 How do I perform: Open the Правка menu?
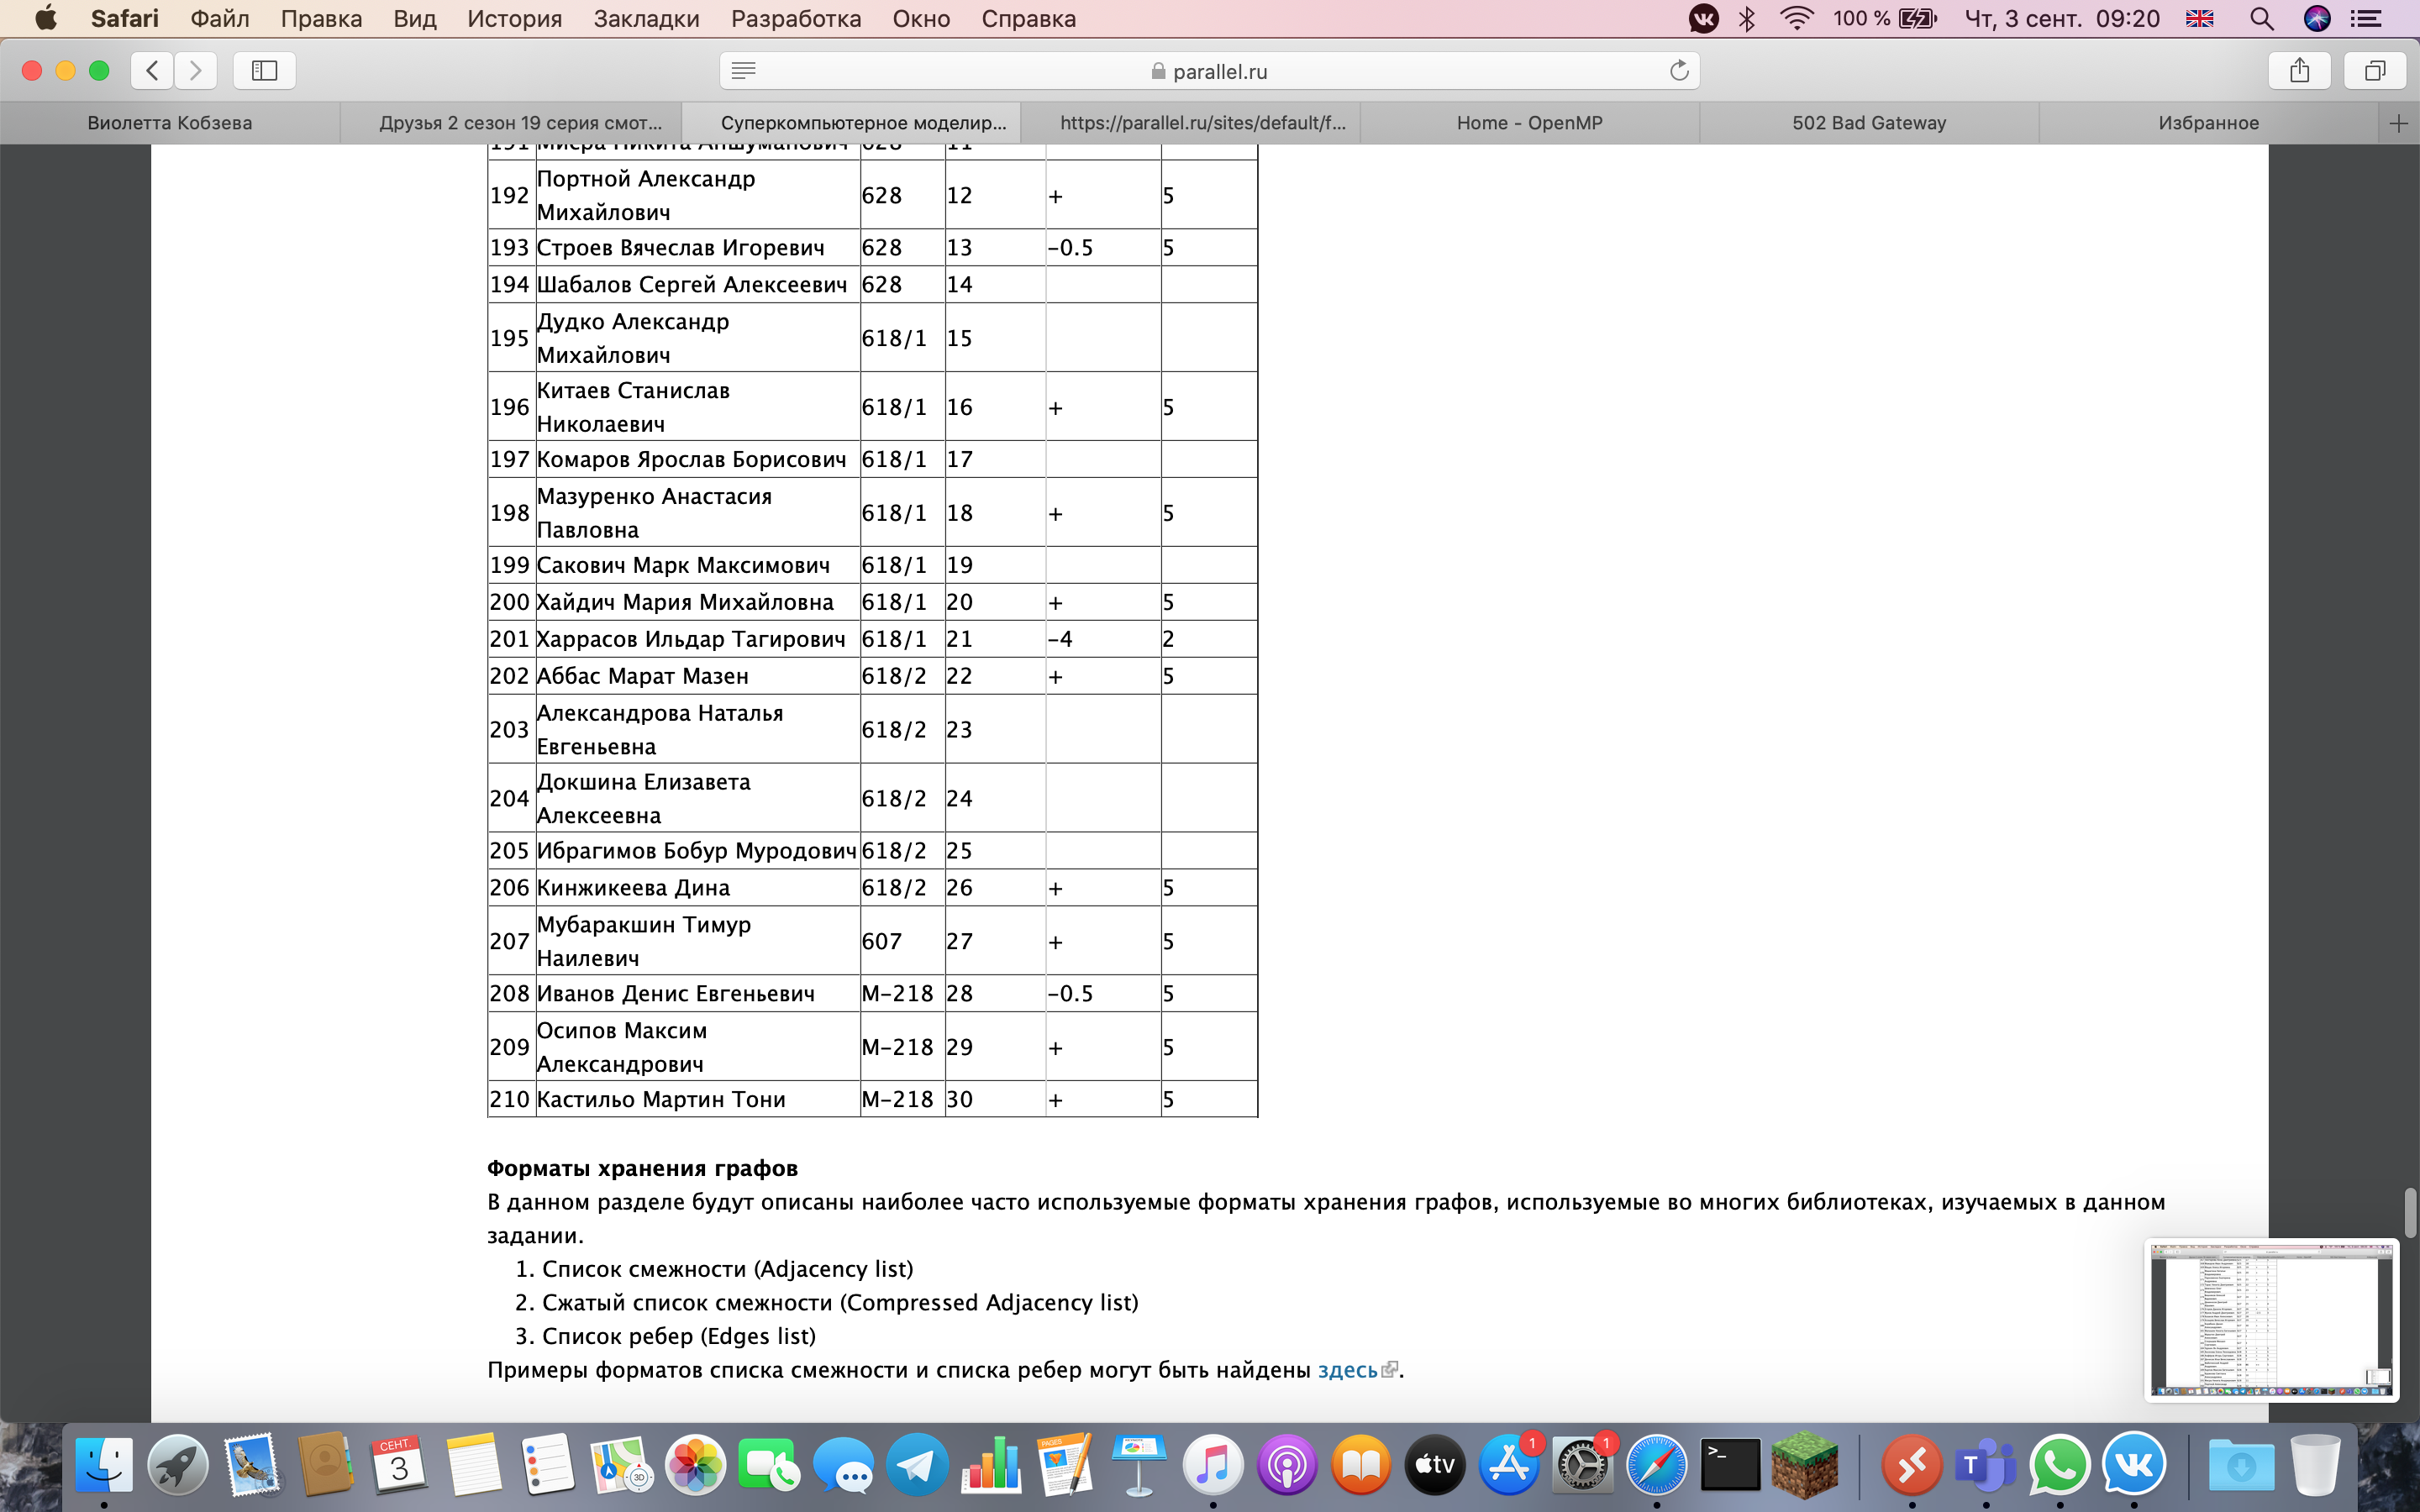[x=321, y=18]
